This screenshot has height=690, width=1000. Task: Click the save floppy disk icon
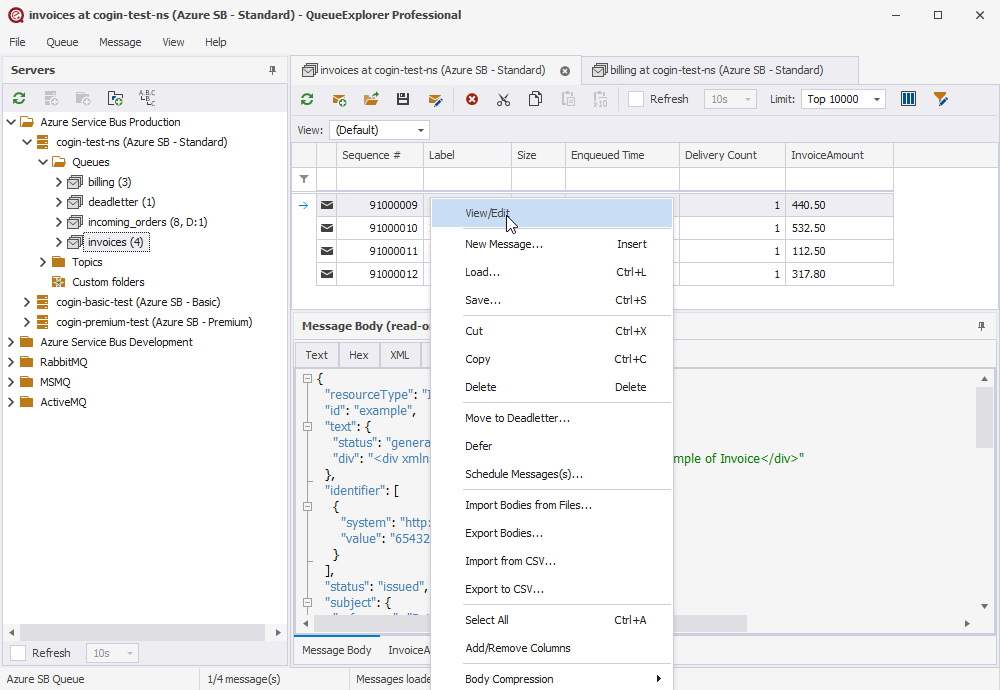coord(402,99)
